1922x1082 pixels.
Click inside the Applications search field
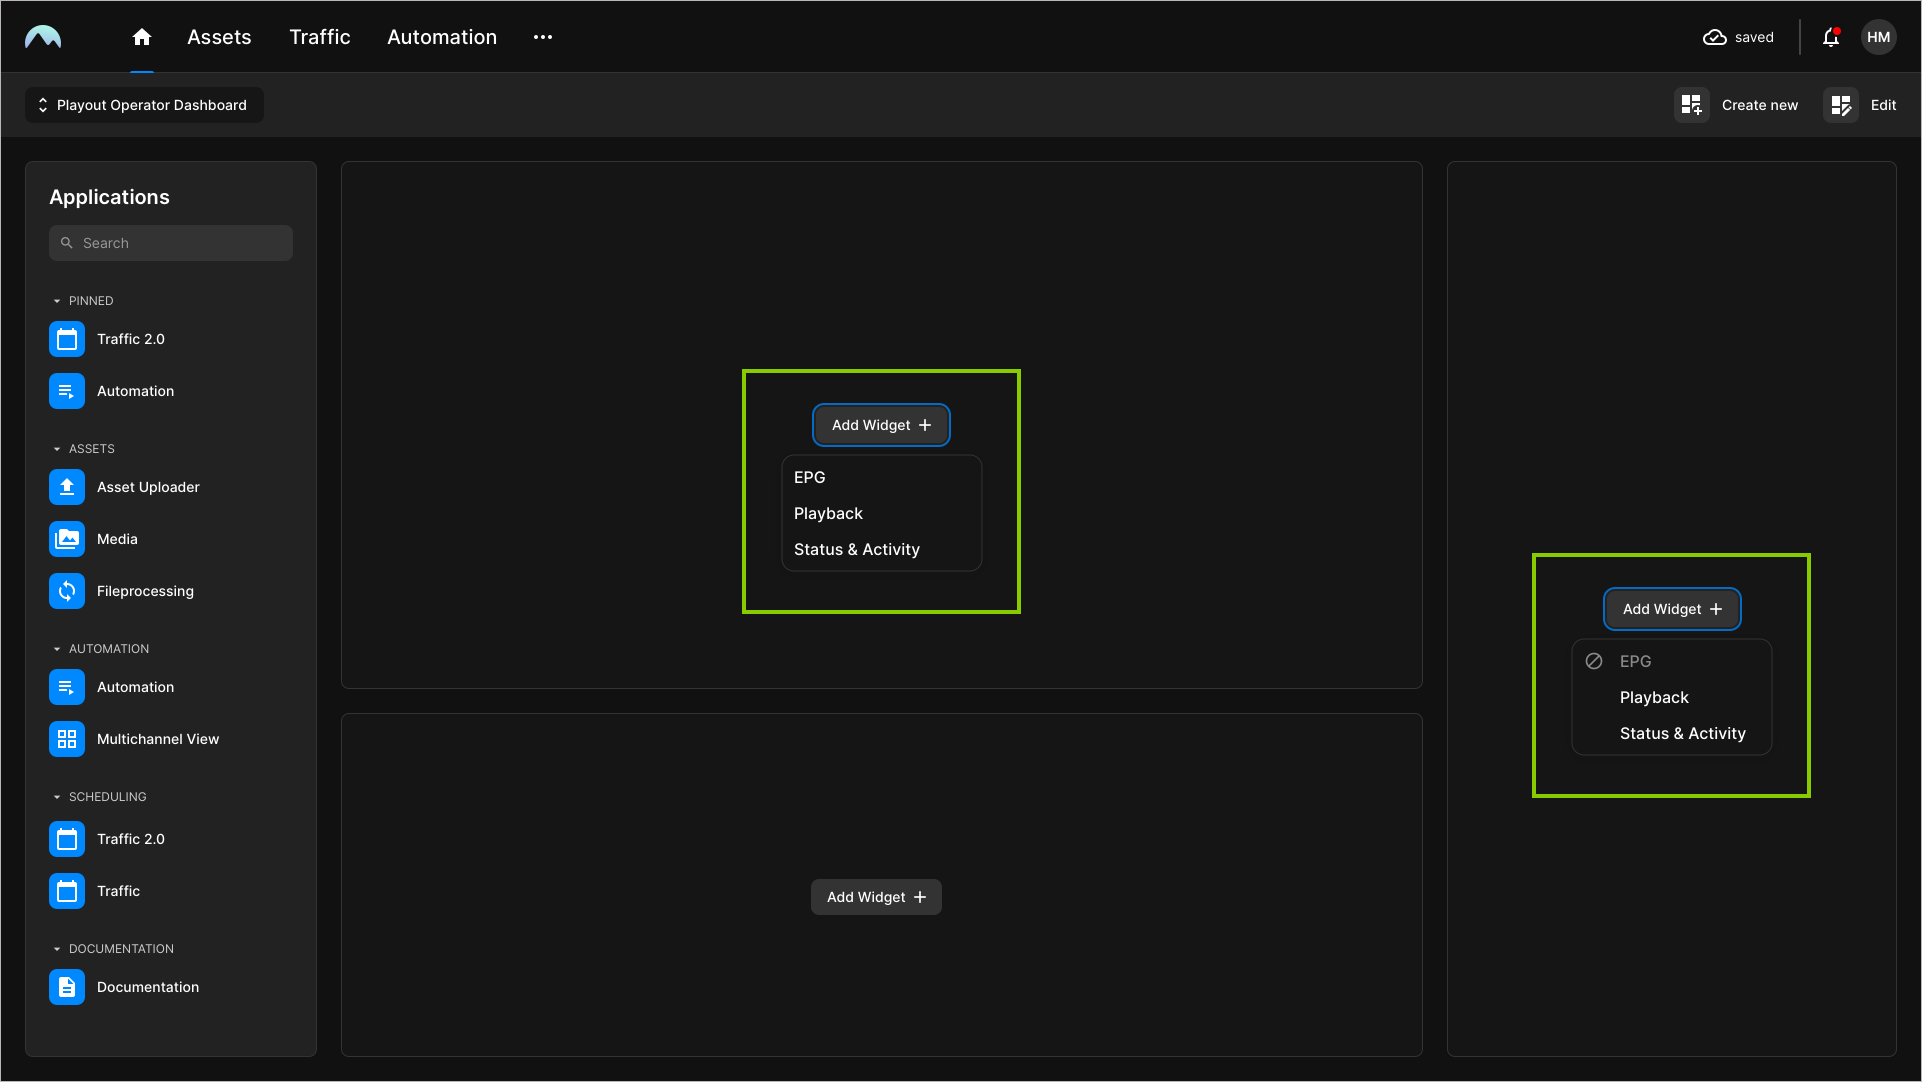pyautogui.click(x=170, y=242)
